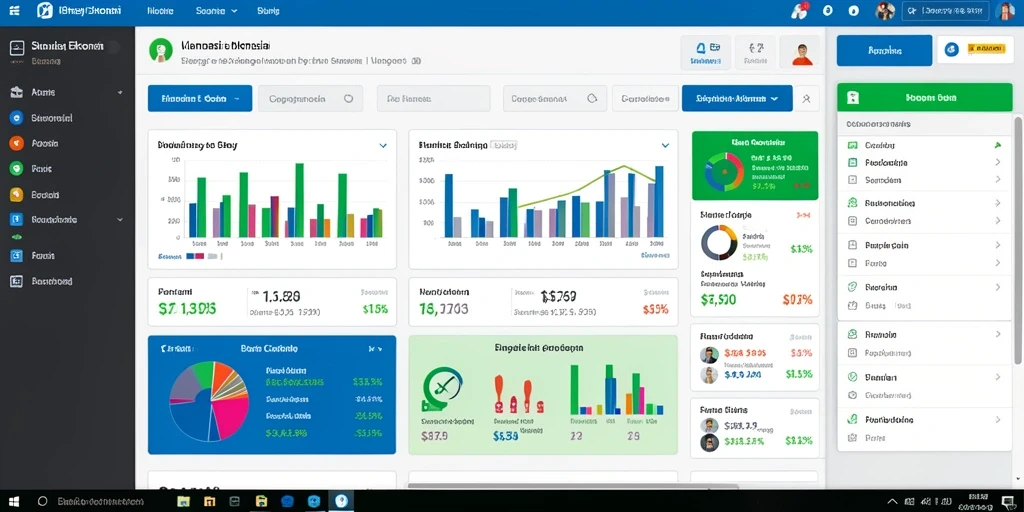This screenshot has height=512, width=1024.
Task: Open the notifications icon with the red badge
Action: click(x=799, y=10)
